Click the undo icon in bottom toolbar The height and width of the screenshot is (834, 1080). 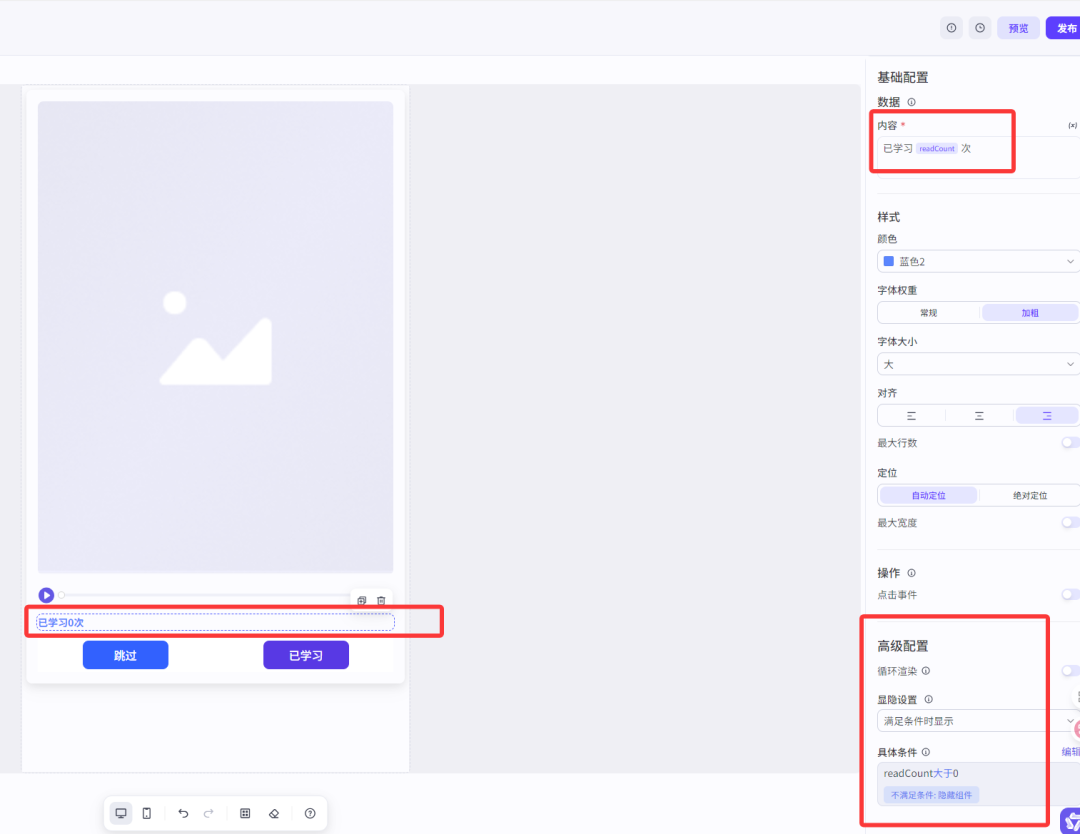click(x=183, y=813)
